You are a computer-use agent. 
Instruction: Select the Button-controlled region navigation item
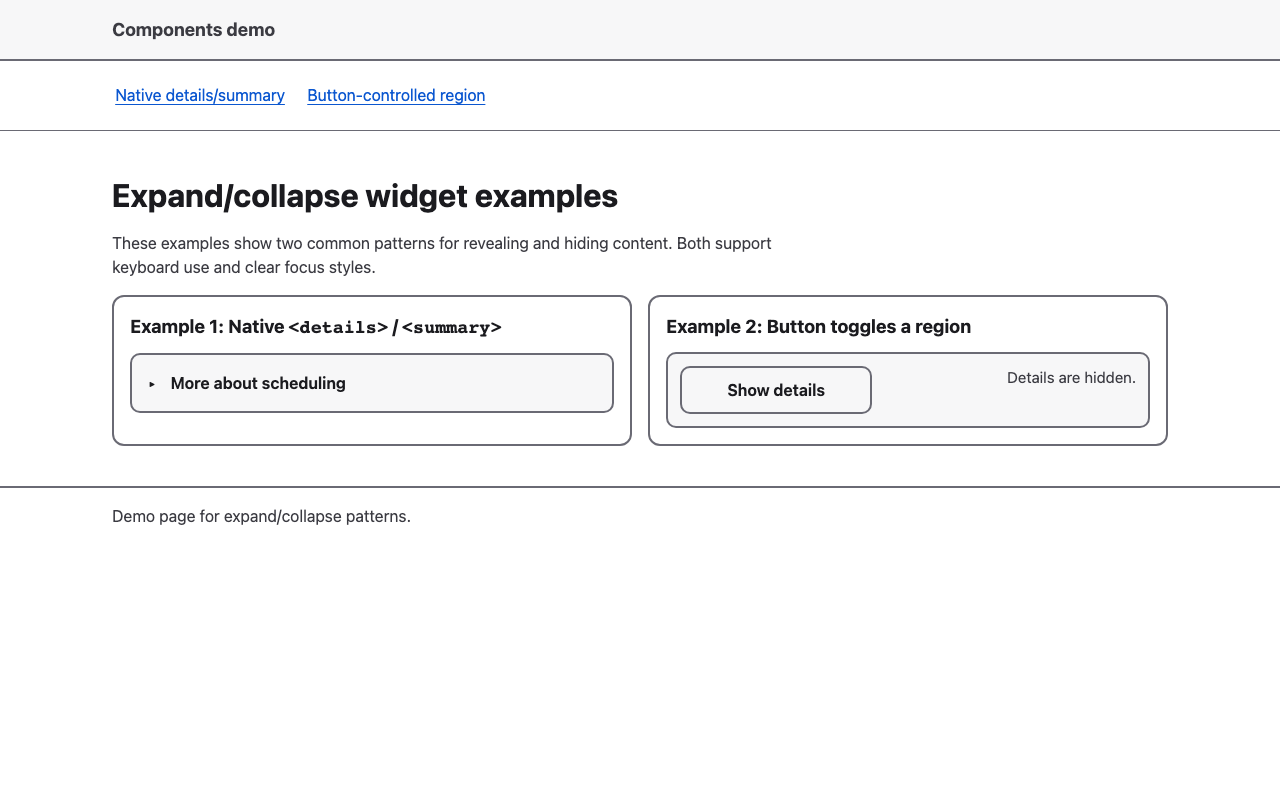click(x=396, y=95)
